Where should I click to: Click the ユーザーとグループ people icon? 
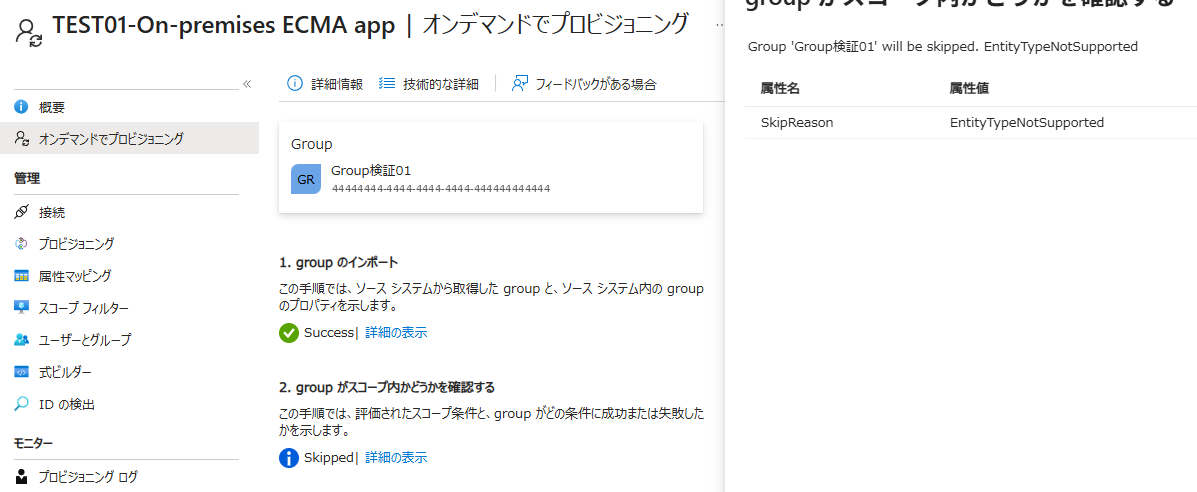pyautogui.click(x=21, y=339)
